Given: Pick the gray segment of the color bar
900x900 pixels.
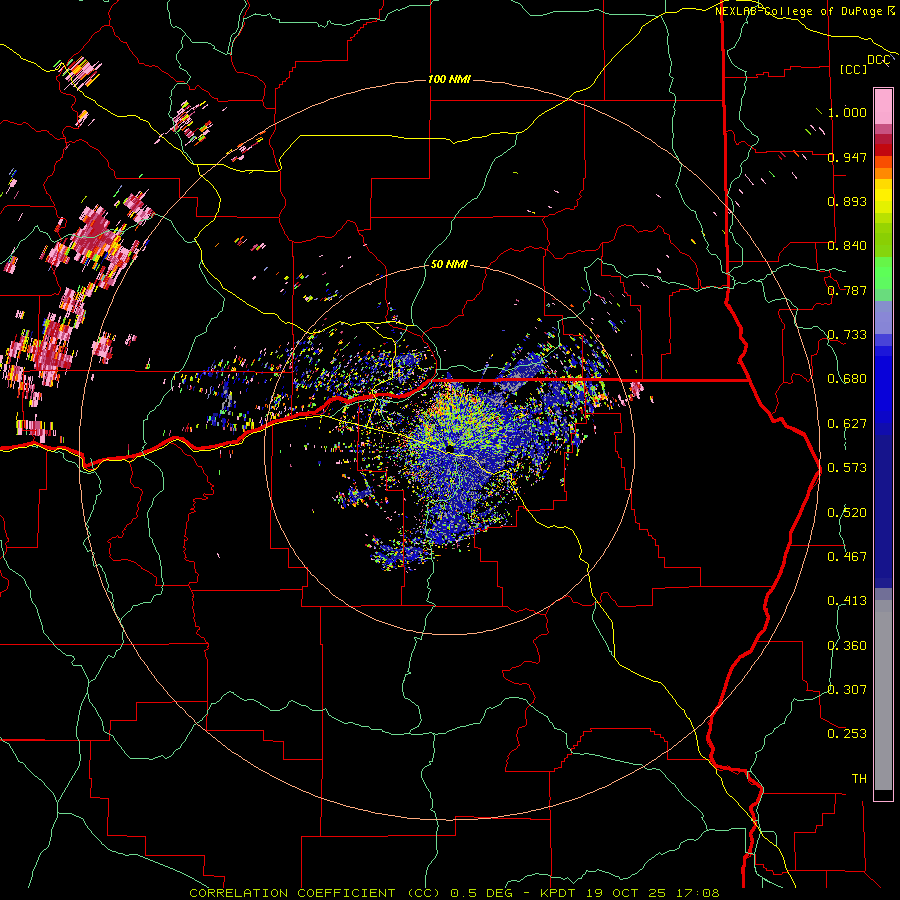Looking at the screenshot, I should click(x=883, y=695).
